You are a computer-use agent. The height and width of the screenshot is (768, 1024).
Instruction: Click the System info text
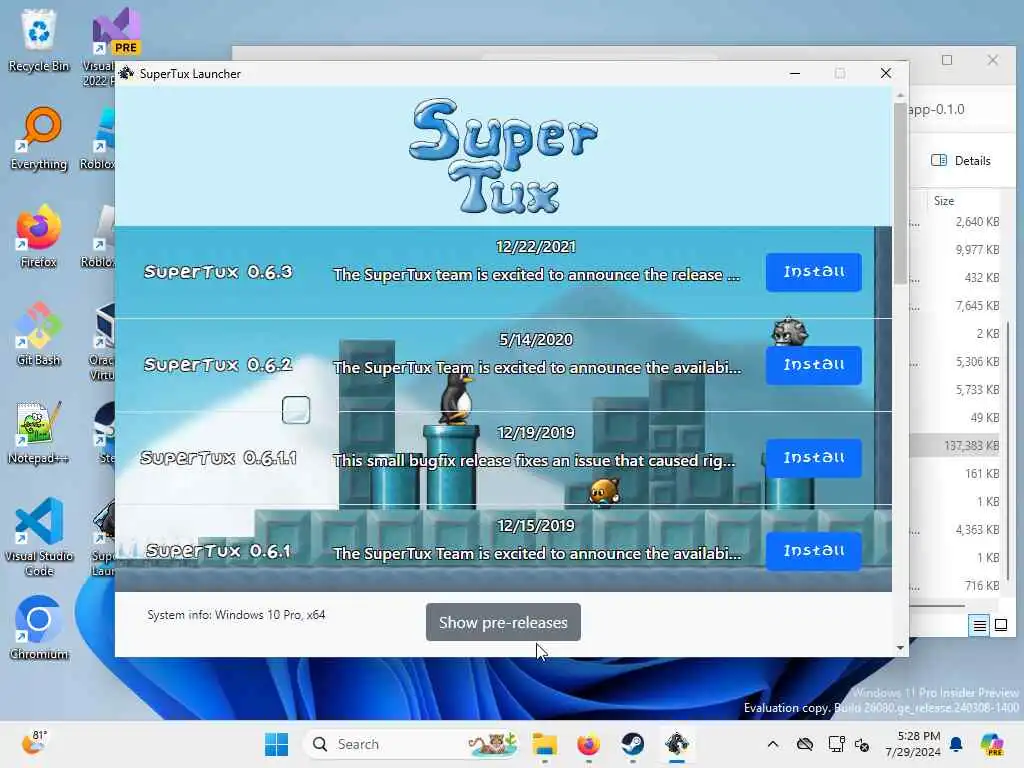236,615
